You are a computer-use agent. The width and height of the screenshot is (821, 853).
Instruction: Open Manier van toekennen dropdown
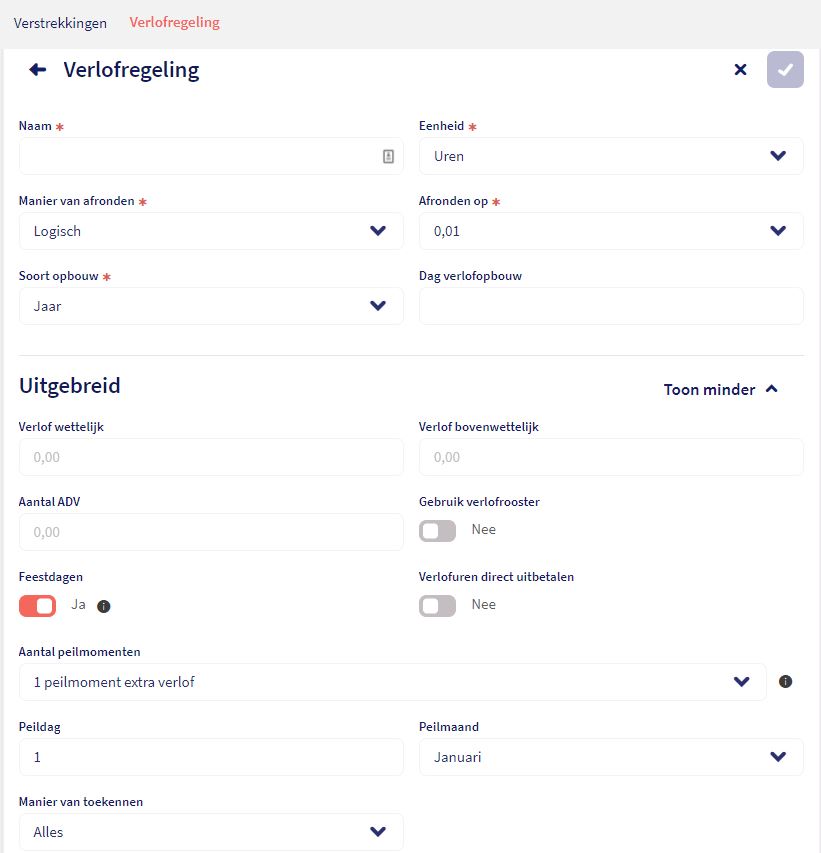(211, 832)
